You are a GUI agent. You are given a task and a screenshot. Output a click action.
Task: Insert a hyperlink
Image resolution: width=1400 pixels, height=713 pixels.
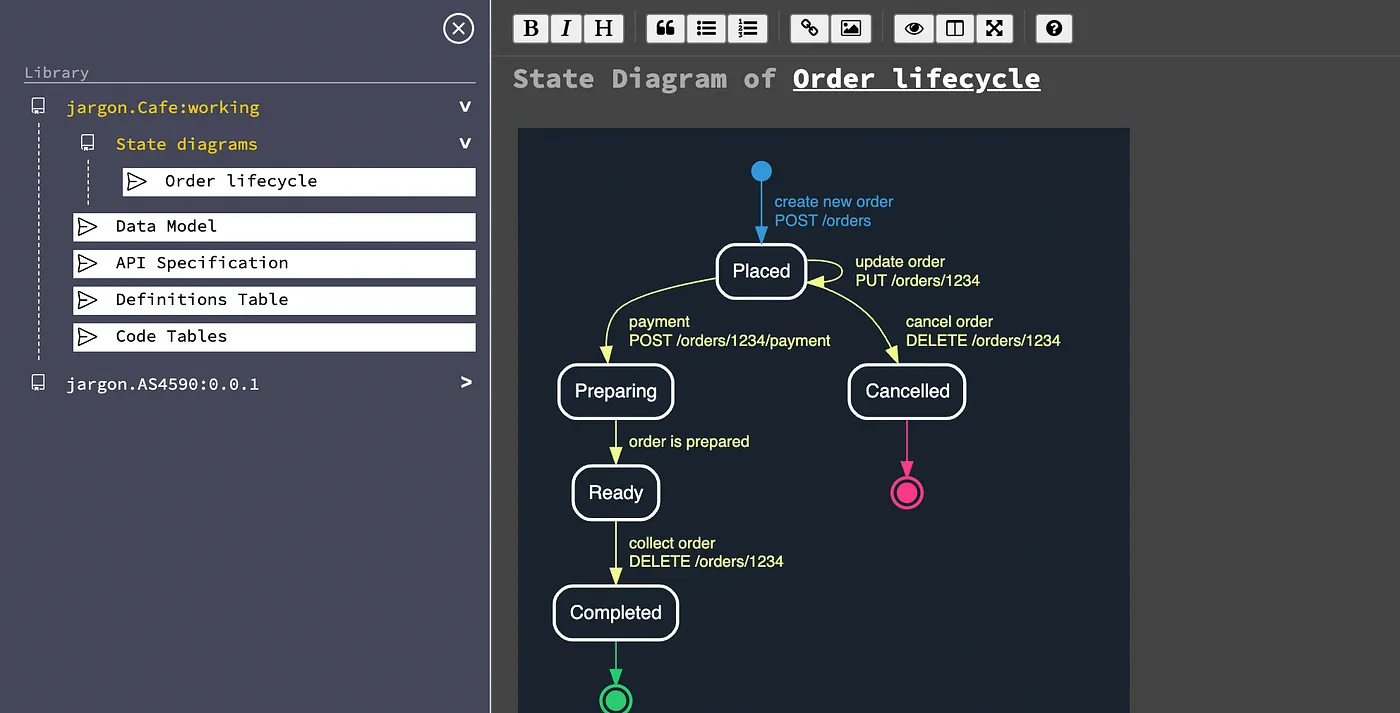[x=809, y=28]
